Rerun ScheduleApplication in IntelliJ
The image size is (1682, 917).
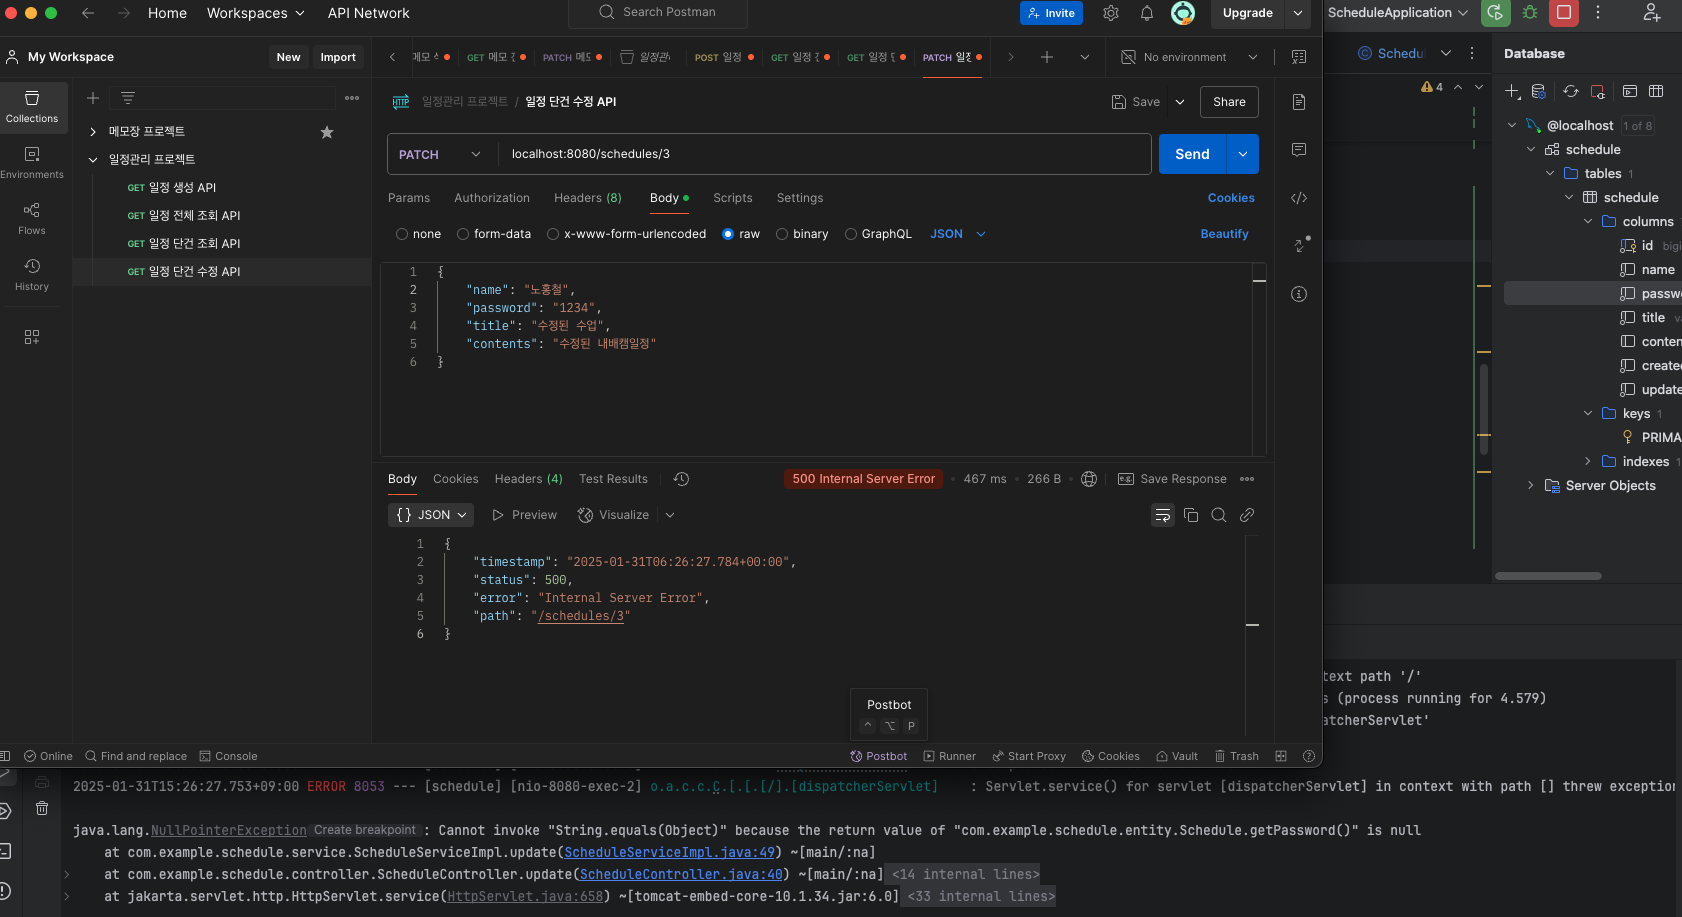pyautogui.click(x=1495, y=13)
